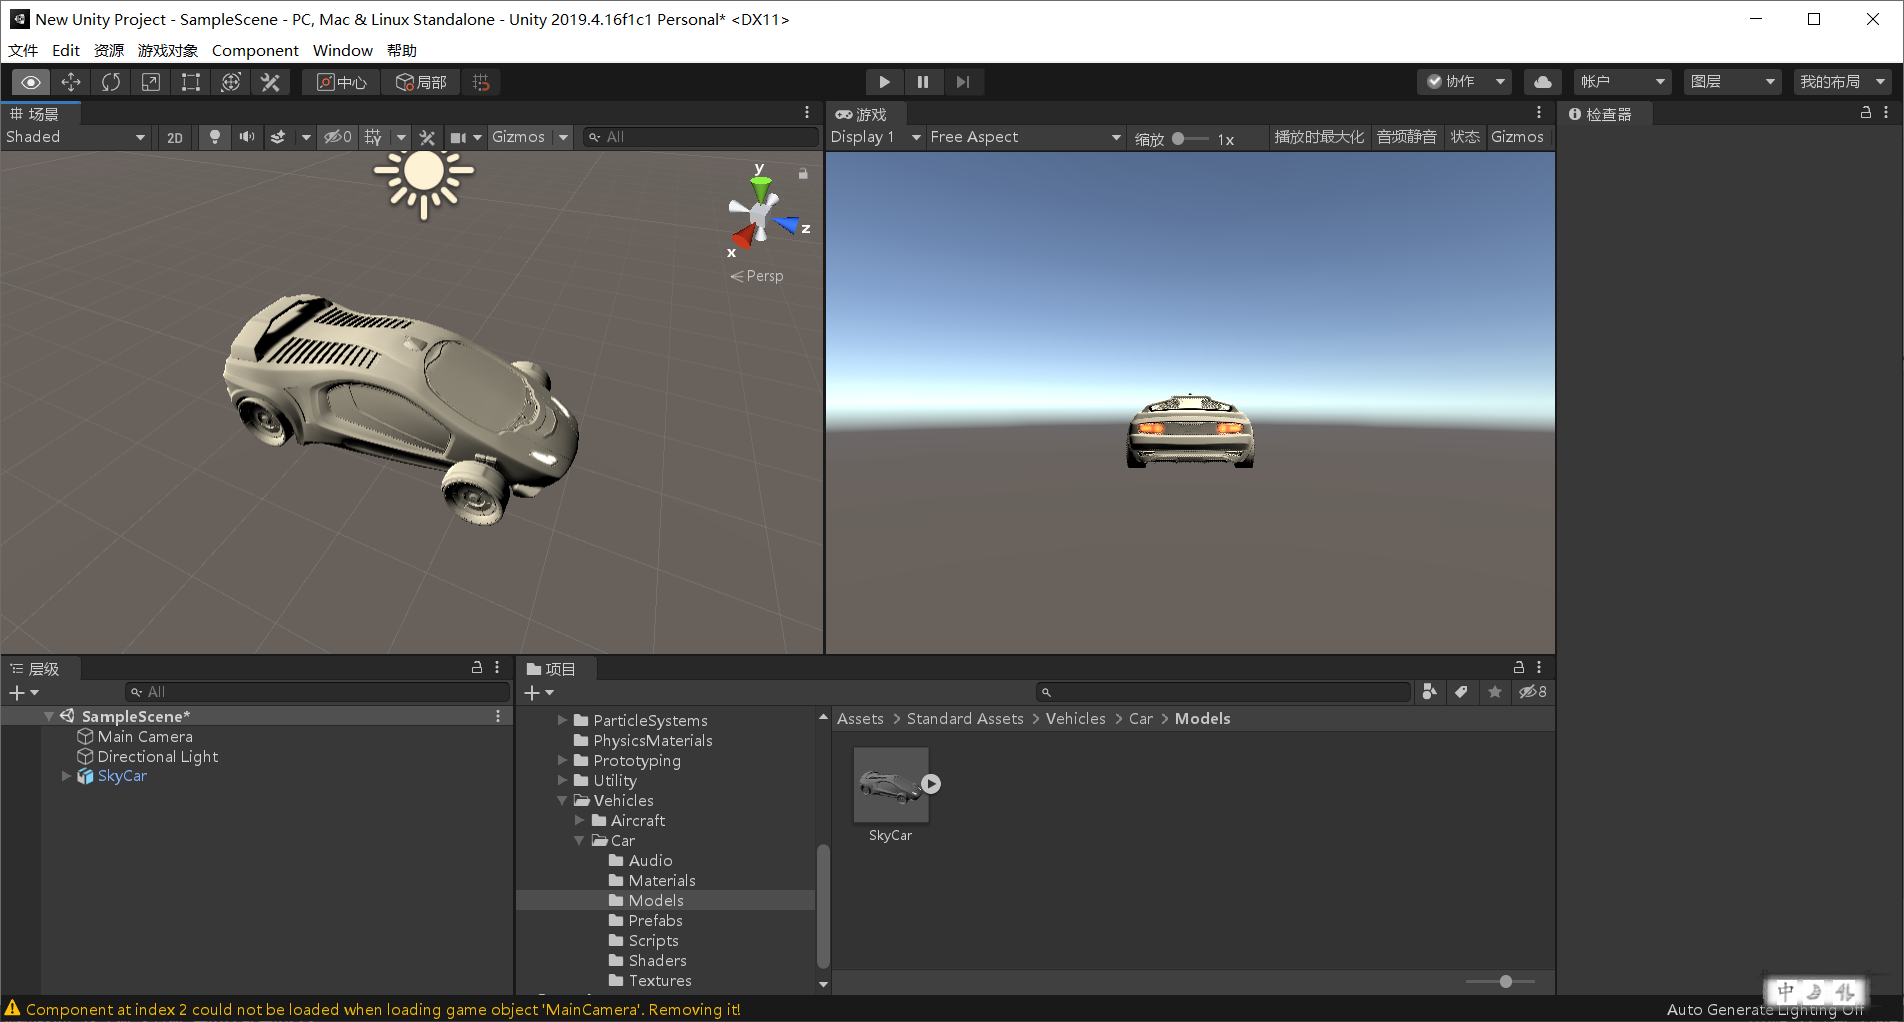This screenshot has width=1904, height=1022.
Task: Open the scene Gizmos menu
Action: pos(518,137)
